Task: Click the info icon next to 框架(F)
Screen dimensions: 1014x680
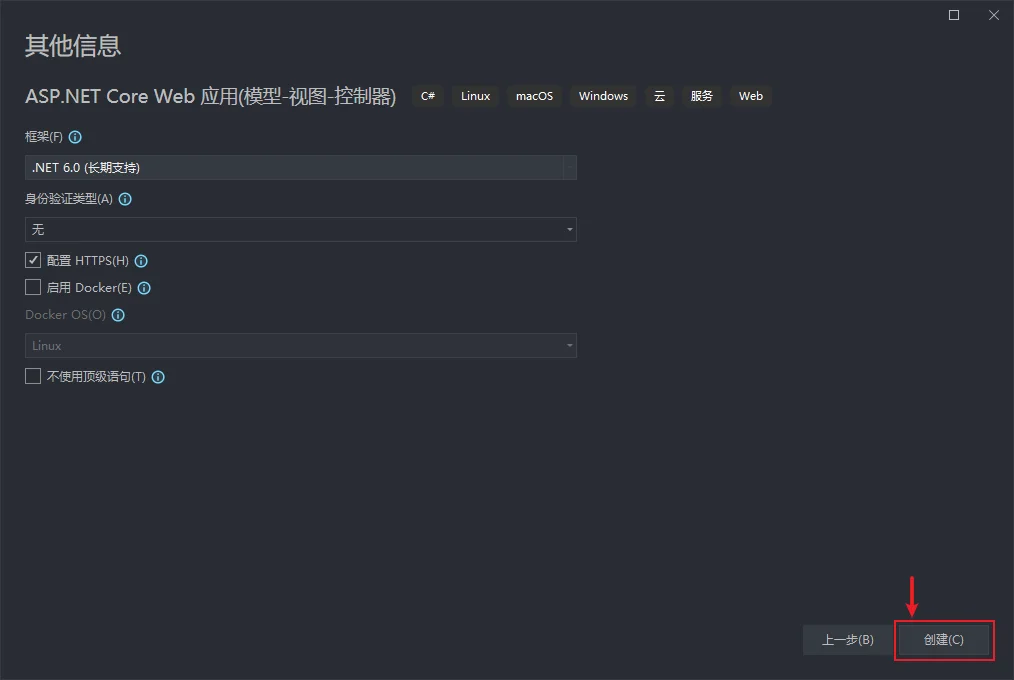Action: point(75,137)
